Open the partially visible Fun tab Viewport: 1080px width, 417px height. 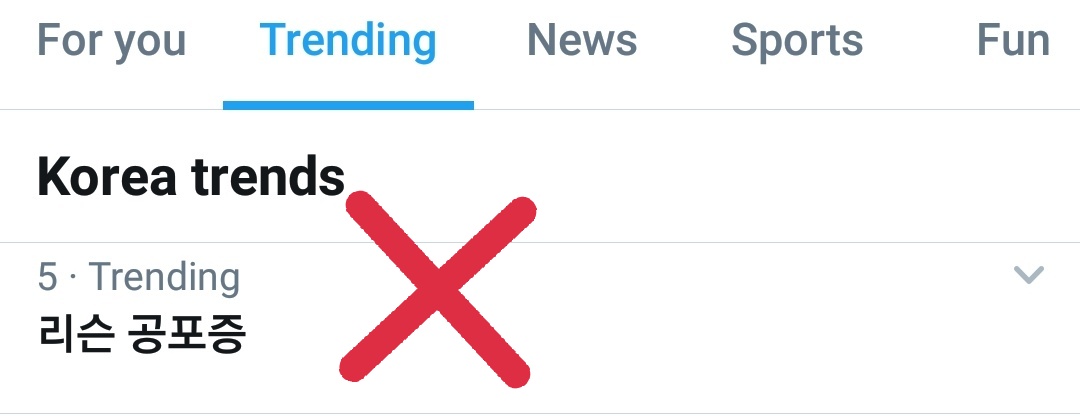click(1013, 40)
